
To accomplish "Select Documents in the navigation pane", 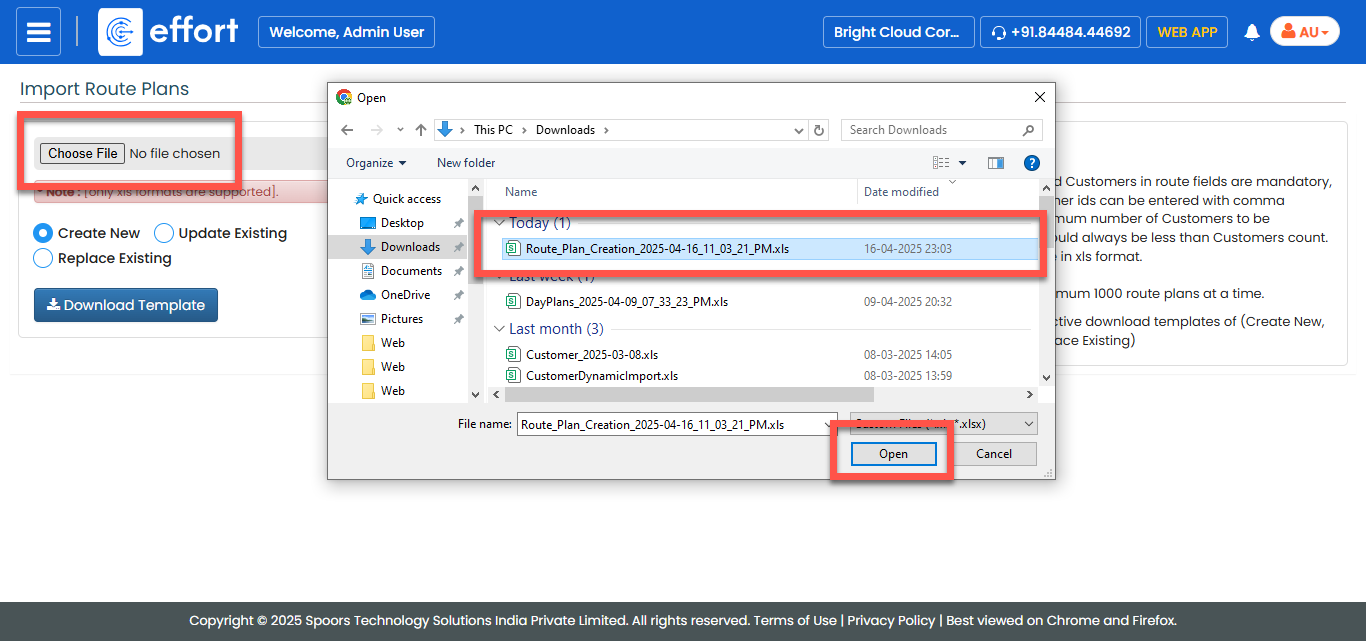I will point(410,271).
